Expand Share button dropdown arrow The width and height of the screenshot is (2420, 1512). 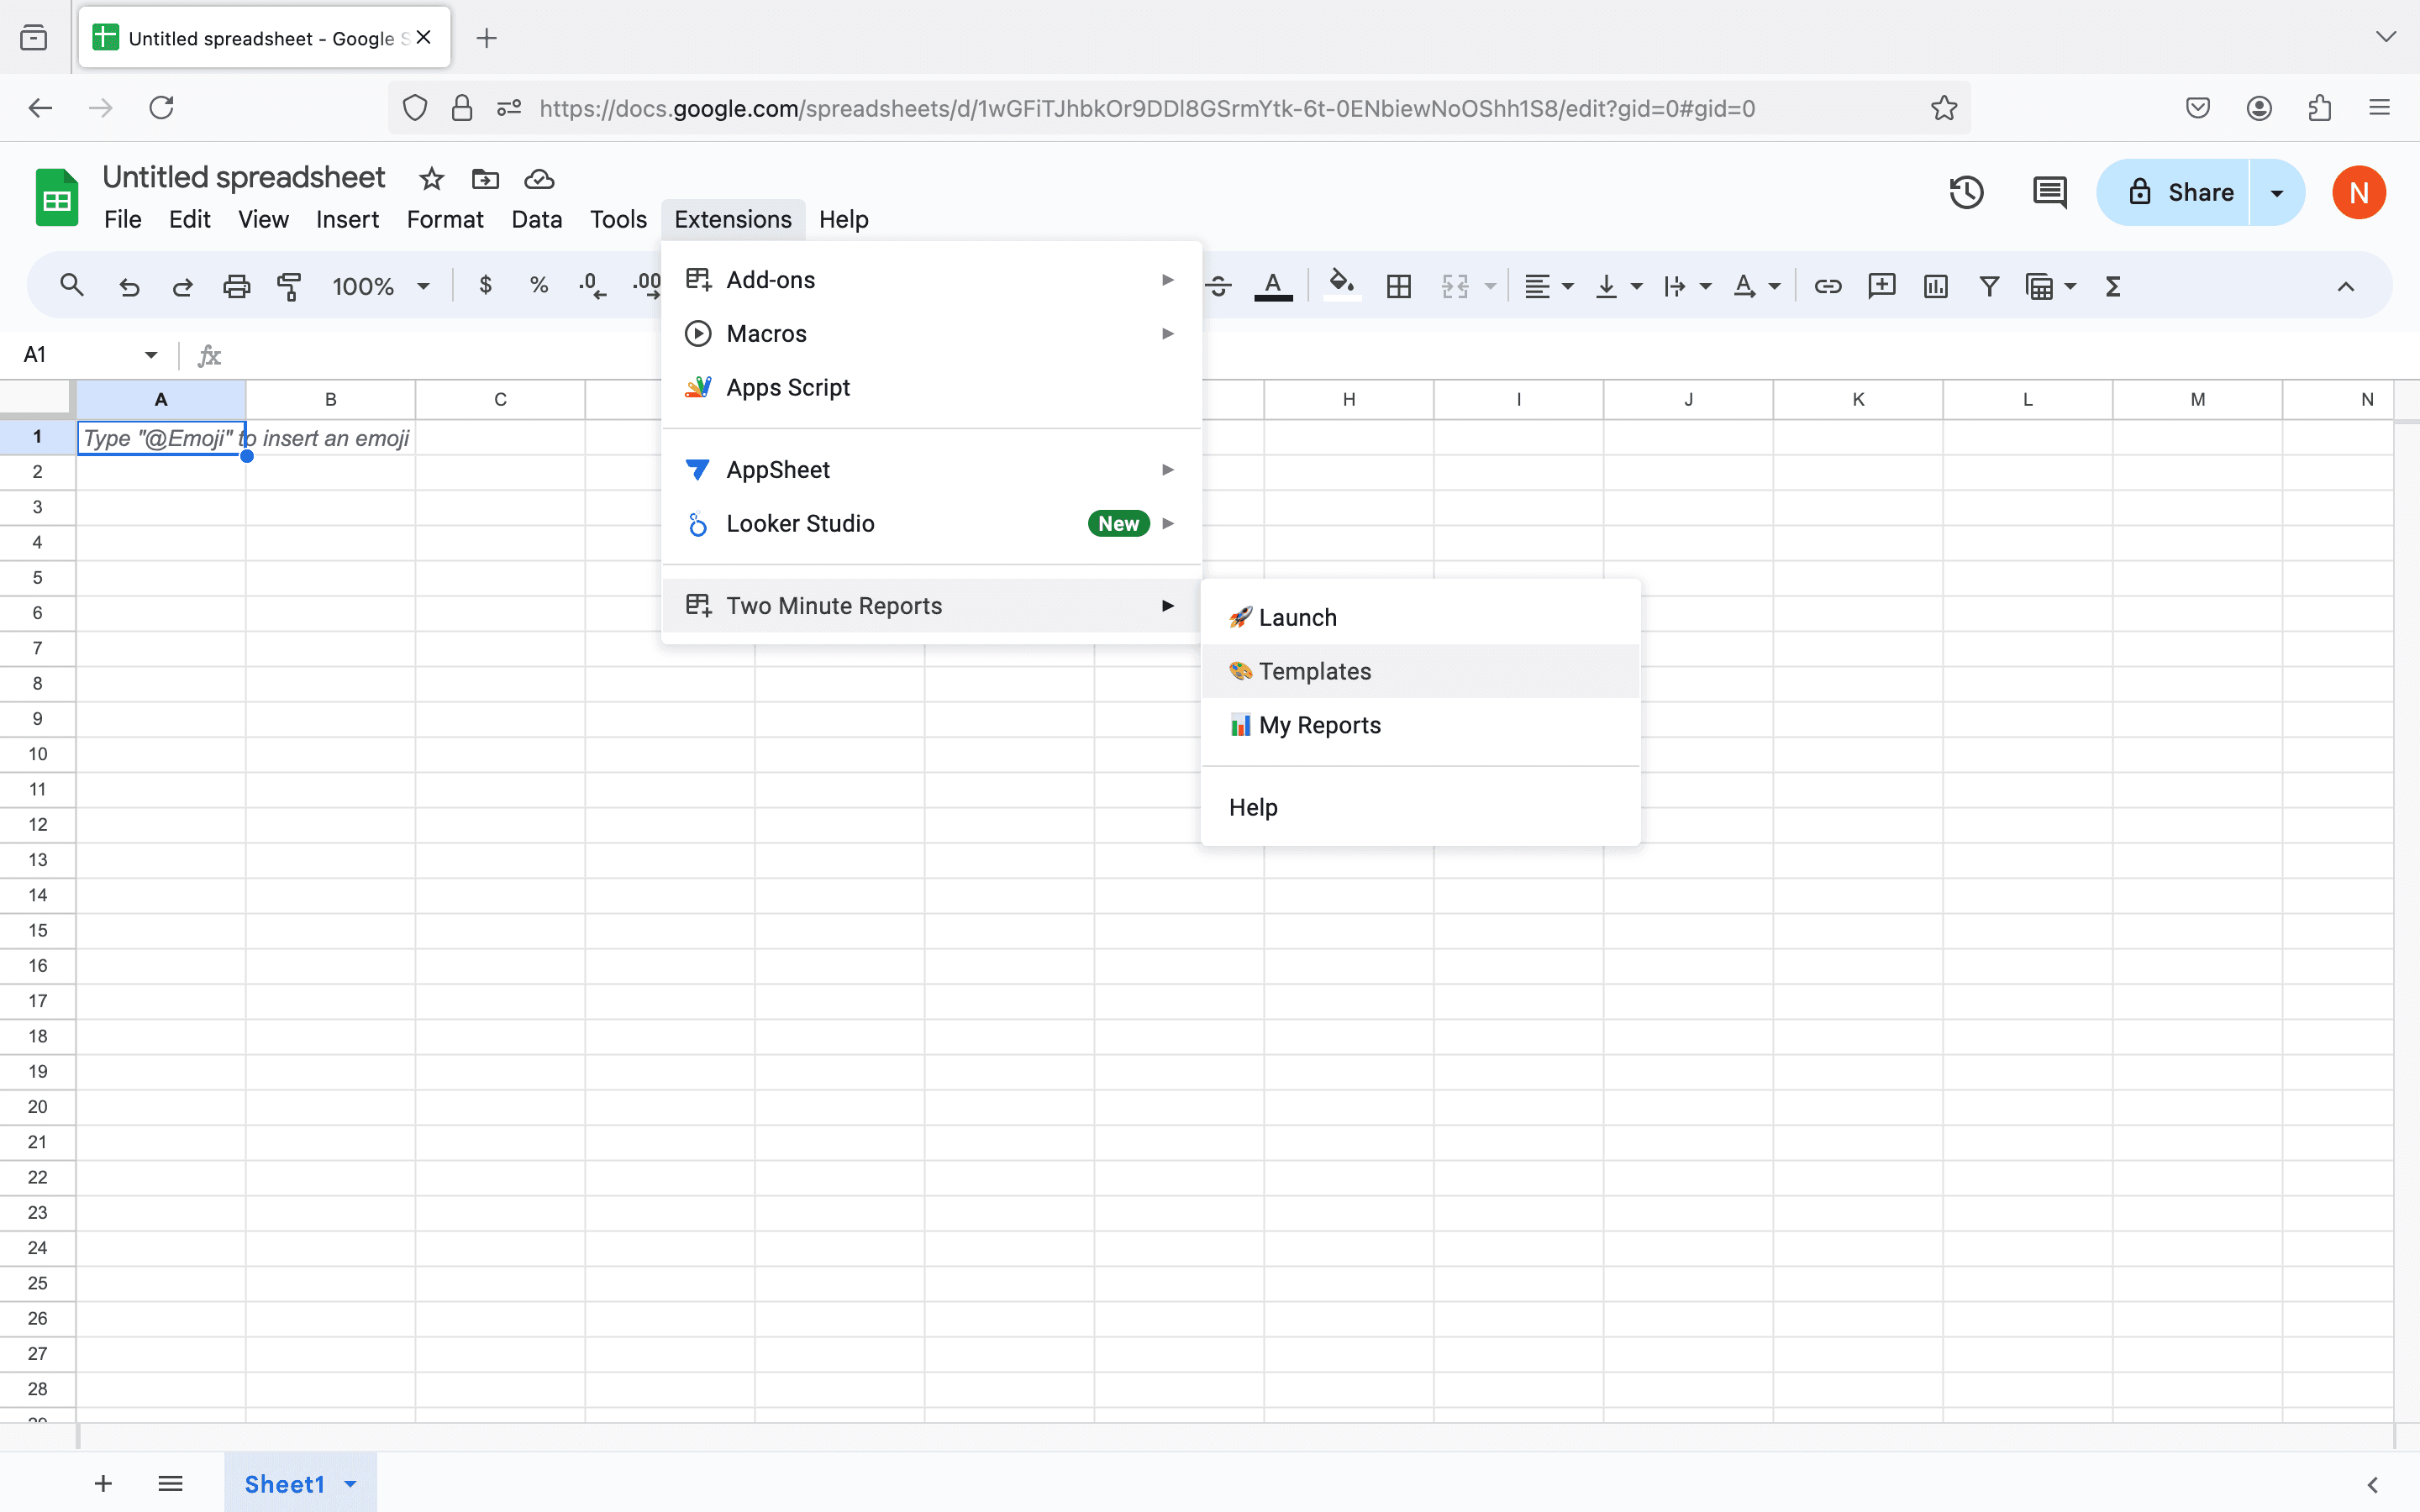[x=2277, y=192]
